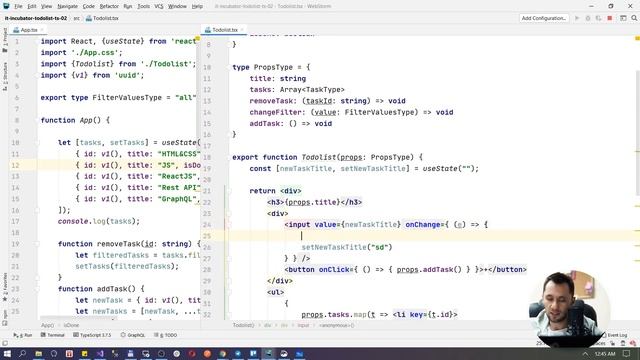Collapse function removeTask via gutter fold marker

click(37, 244)
